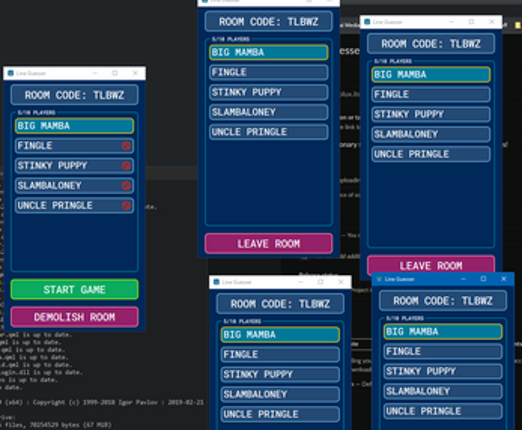The height and width of the screenshot is (430, 522).
Task: Close the blue-titled Line Guesser window
Action: 504,279
